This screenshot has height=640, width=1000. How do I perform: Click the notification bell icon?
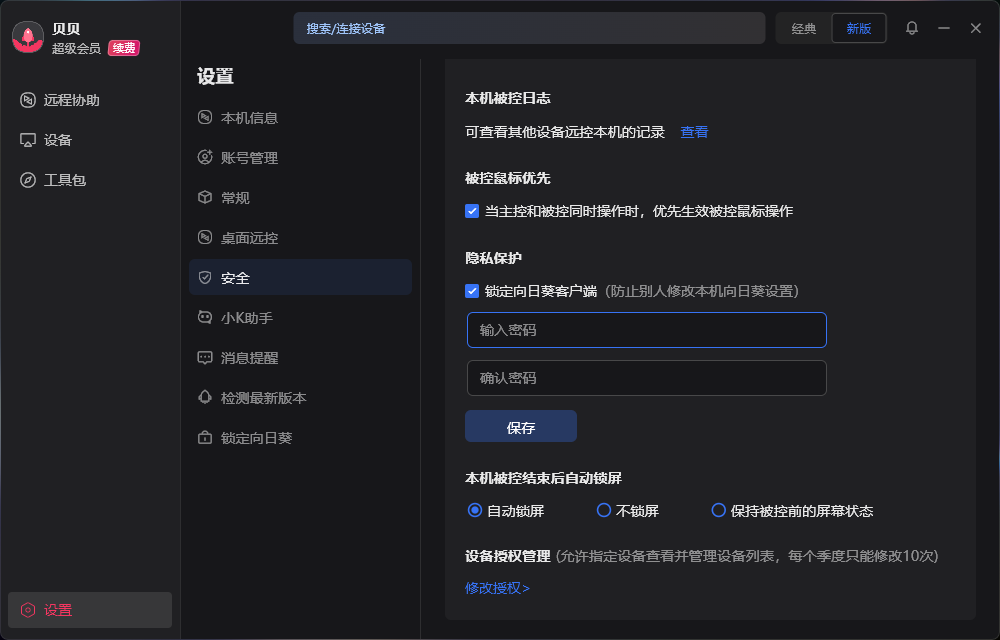coord(912,28)
